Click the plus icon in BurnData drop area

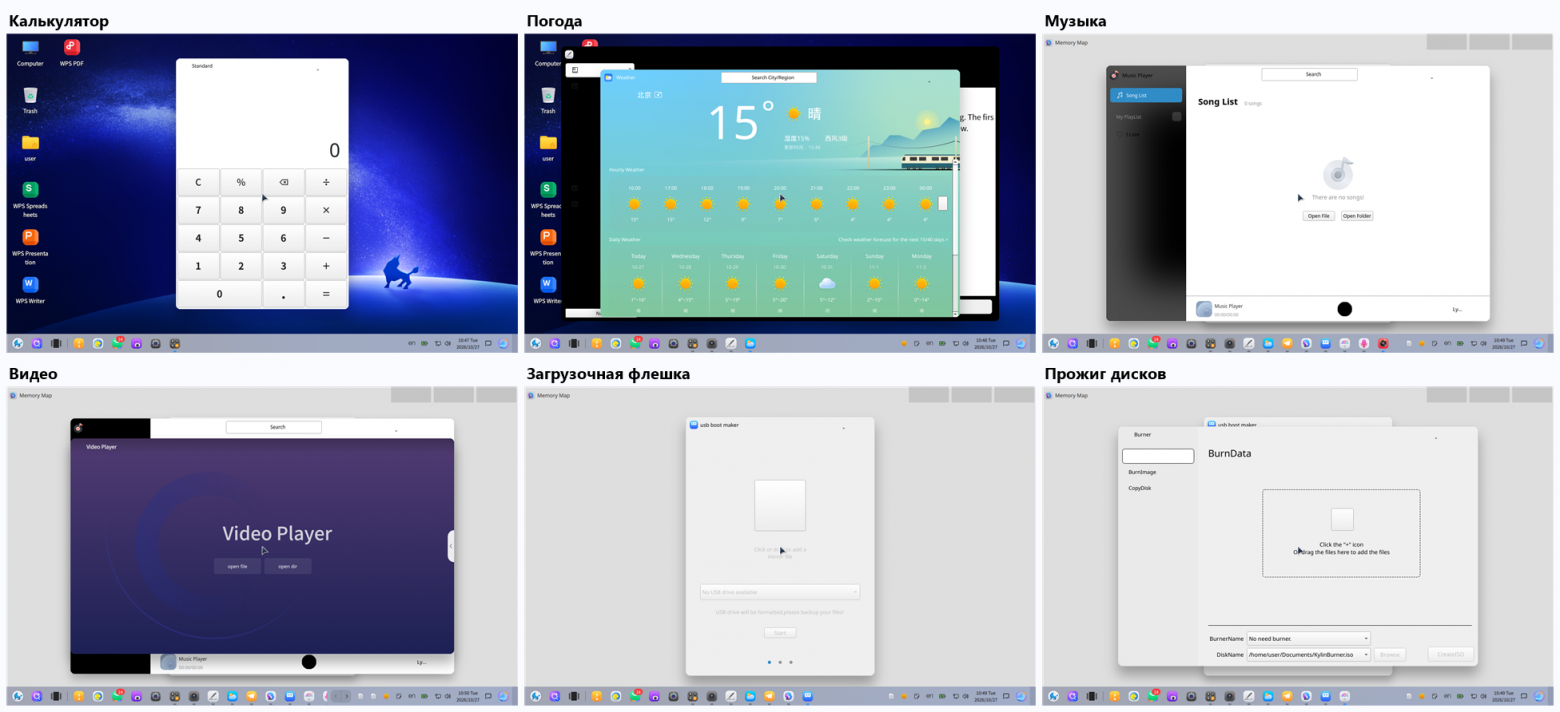(x=1342, y=519)
